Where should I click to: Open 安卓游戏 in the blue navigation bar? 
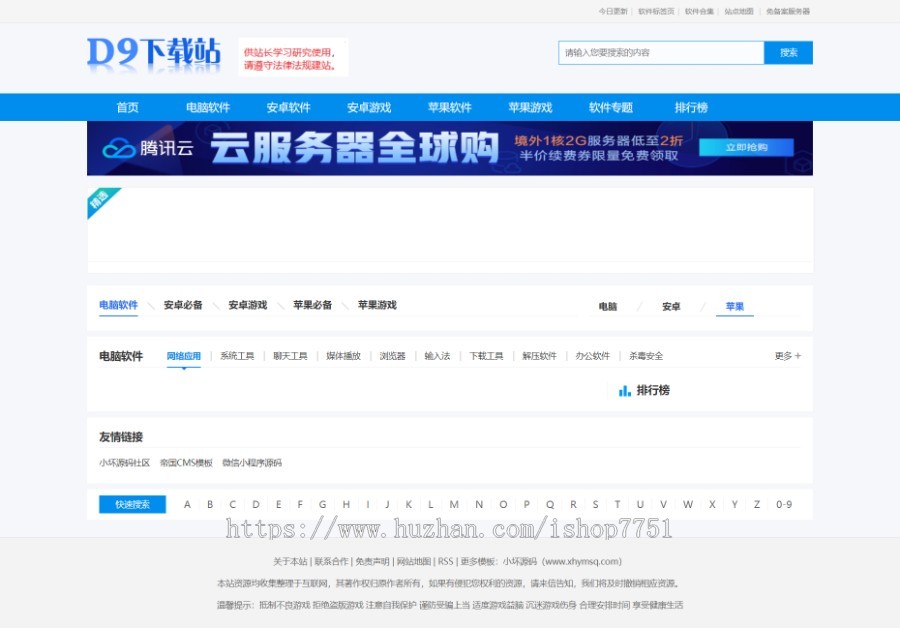click(369, 107)
